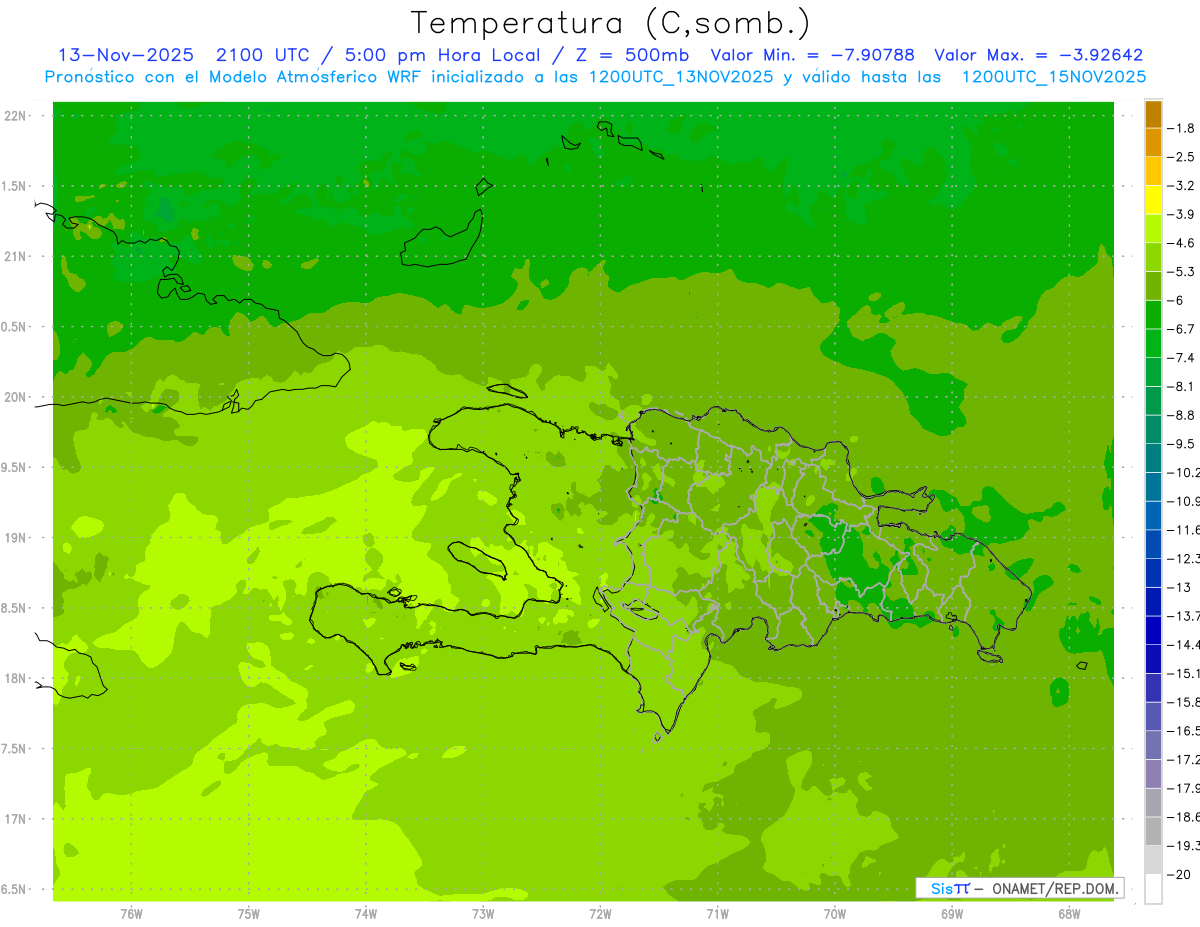Click the "72W" longitude label
Viewport: 1200px width, 927px height.
pos(600,914)
